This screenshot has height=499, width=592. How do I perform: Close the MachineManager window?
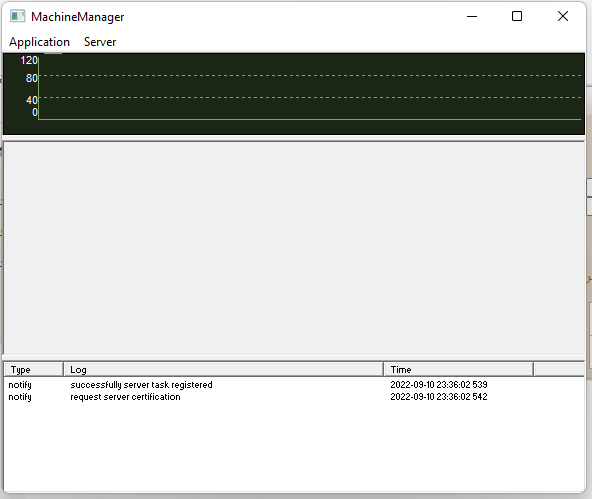tap(563, 16)
